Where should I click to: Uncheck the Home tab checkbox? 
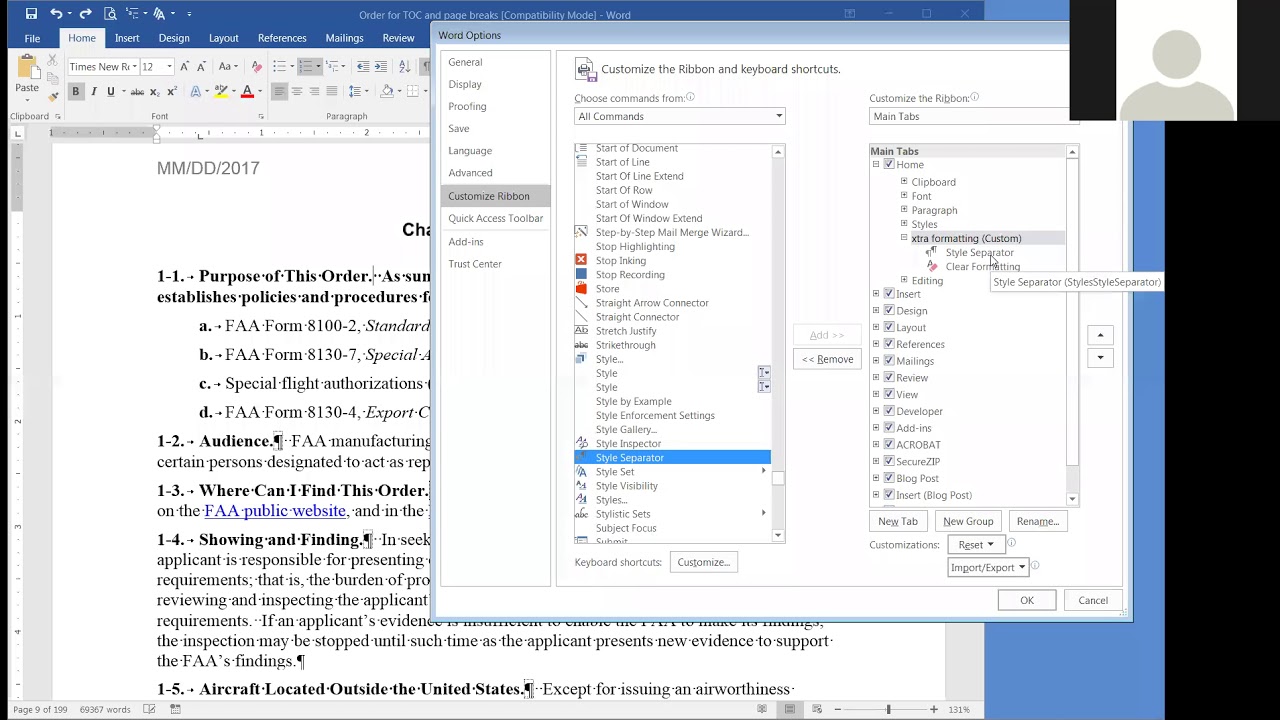point(889,165)
